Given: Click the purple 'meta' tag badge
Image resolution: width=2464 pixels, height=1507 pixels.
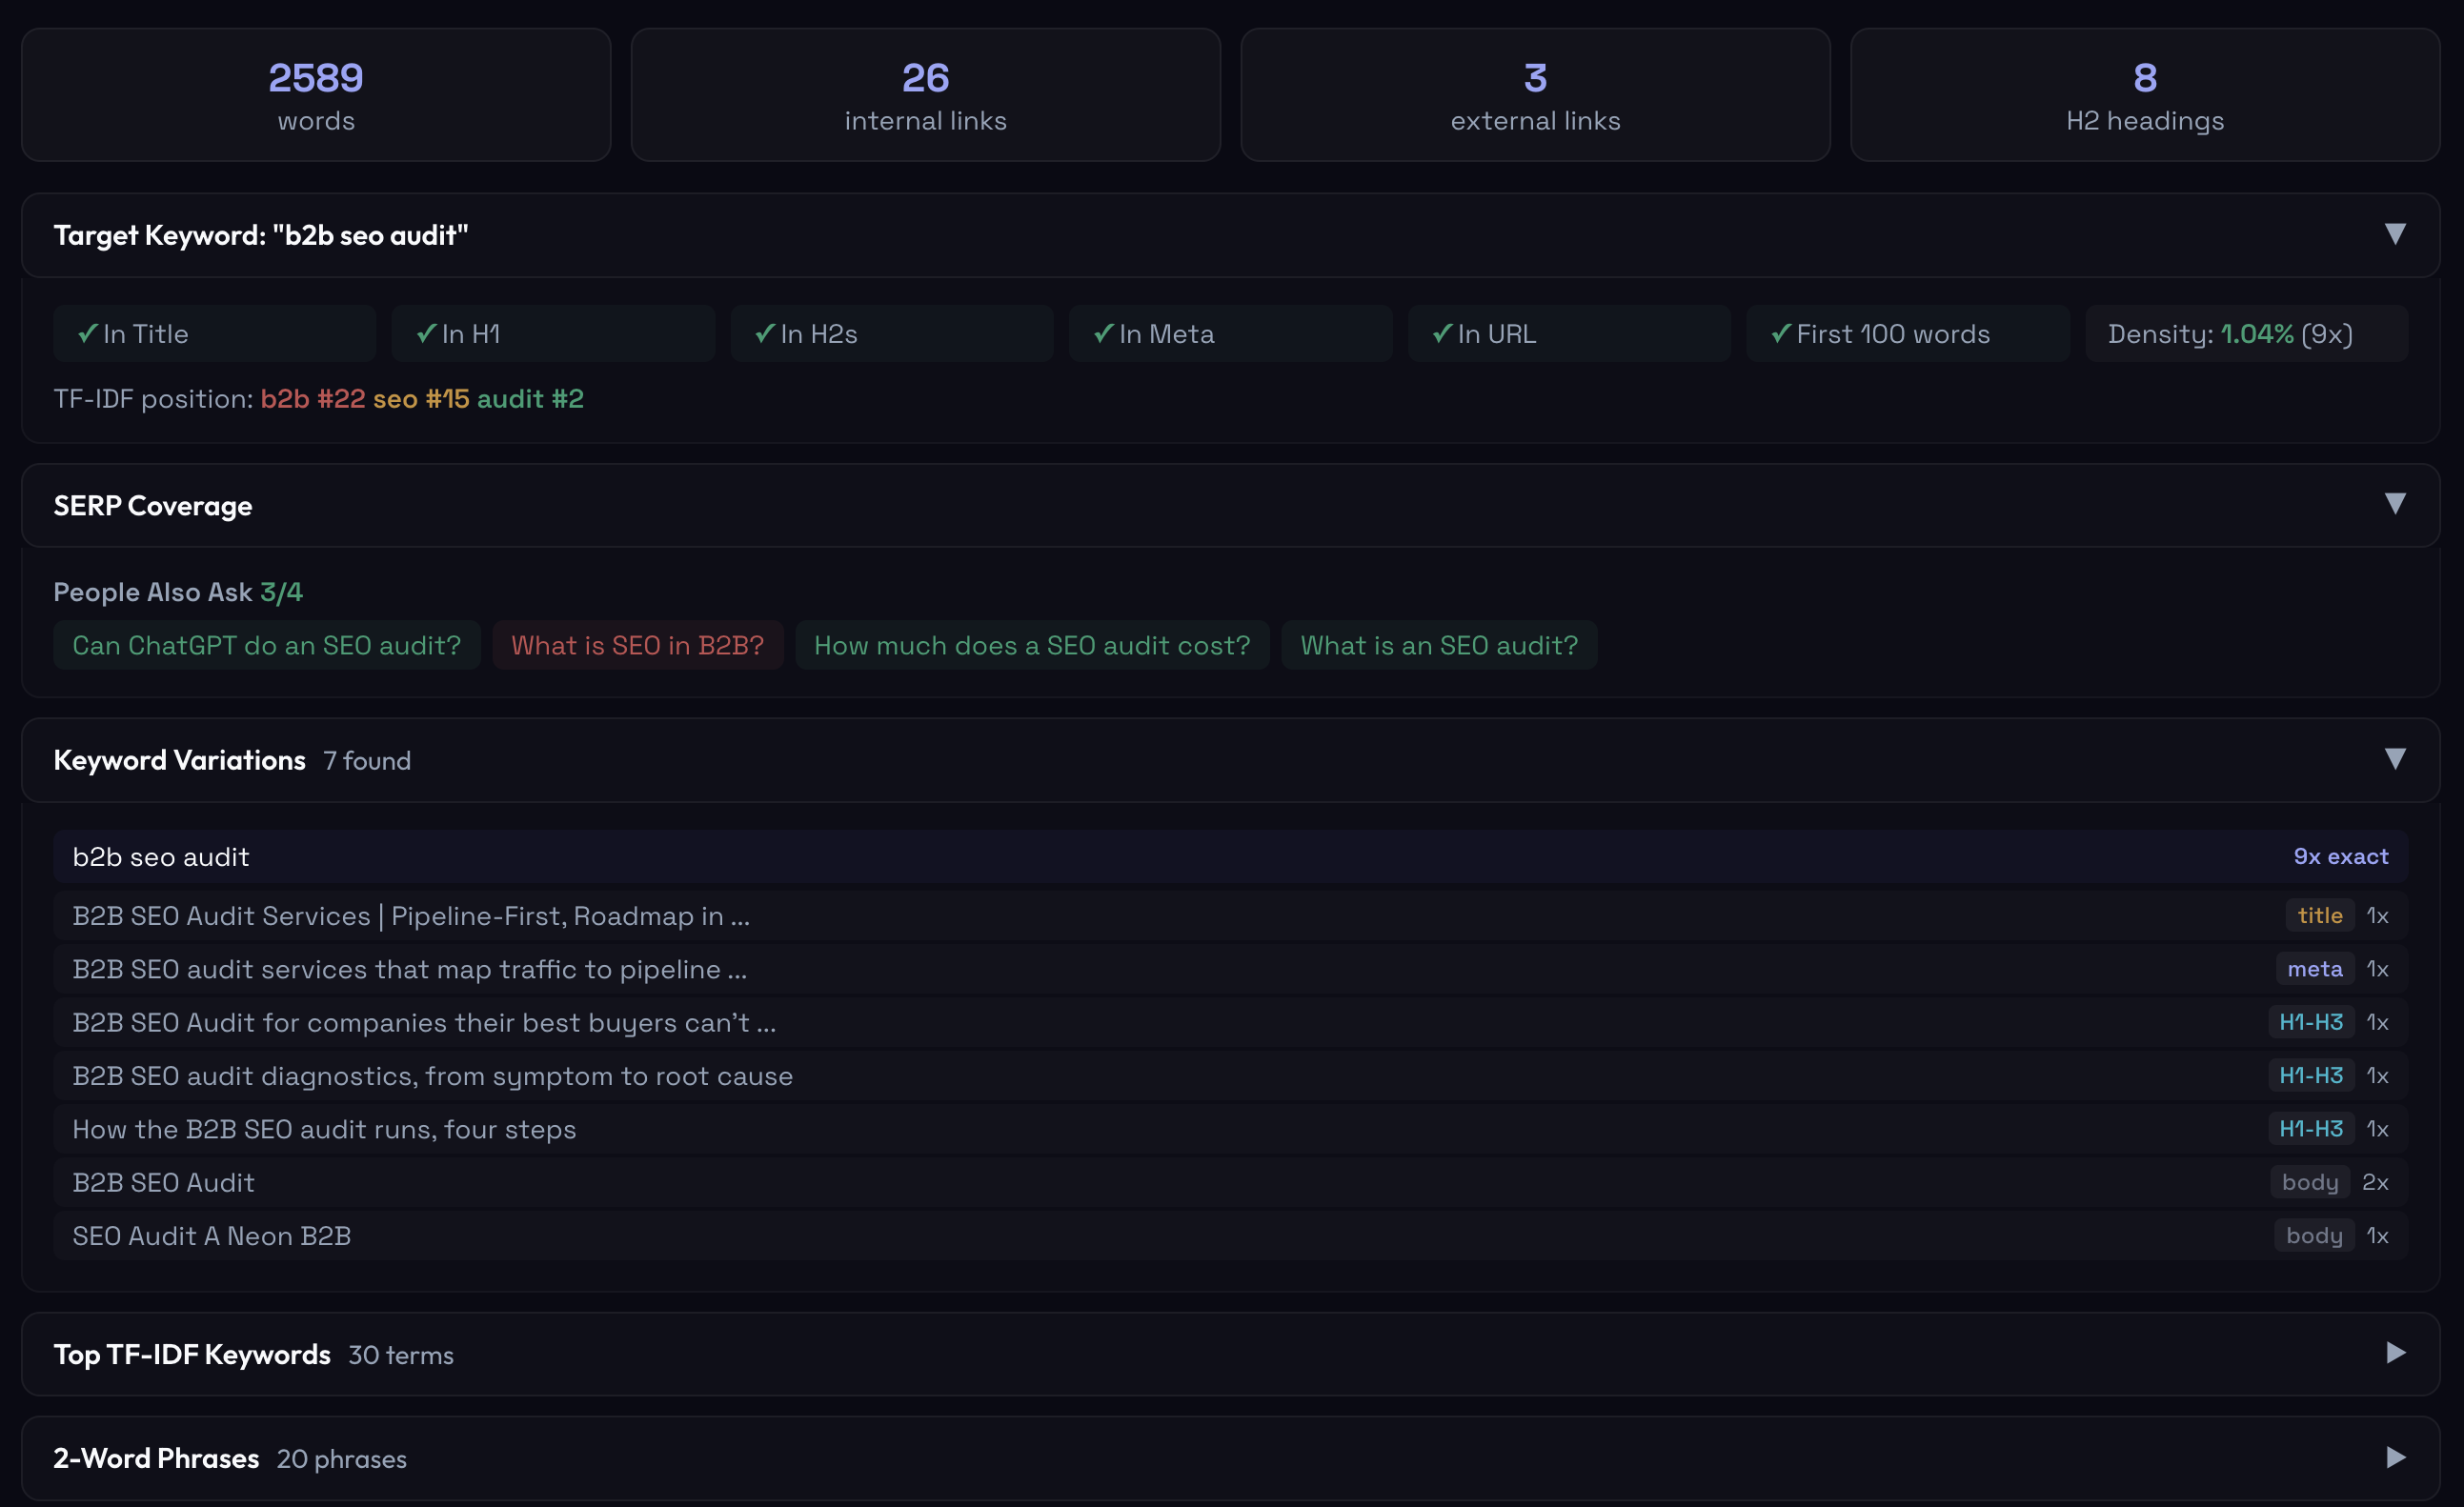Looking at the screenshot, I should tap(2314, 969).
